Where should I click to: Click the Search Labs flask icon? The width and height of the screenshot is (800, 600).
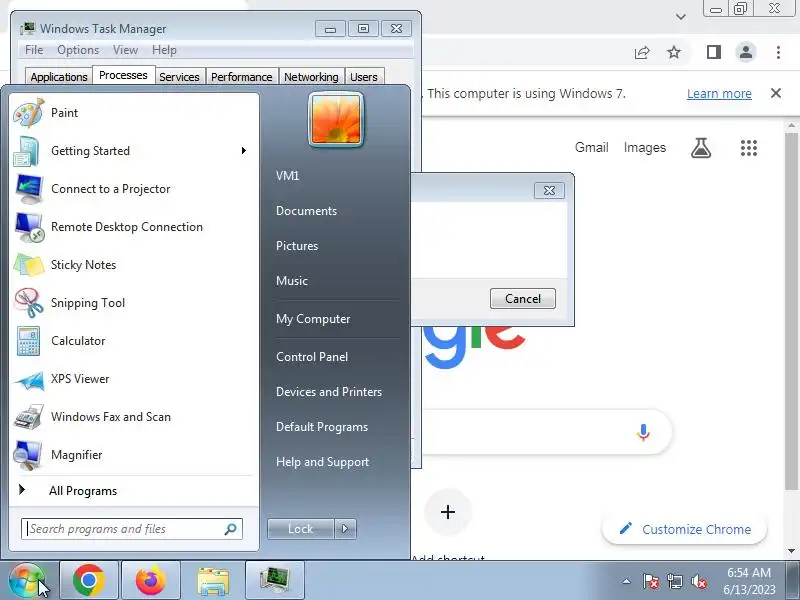701,148
